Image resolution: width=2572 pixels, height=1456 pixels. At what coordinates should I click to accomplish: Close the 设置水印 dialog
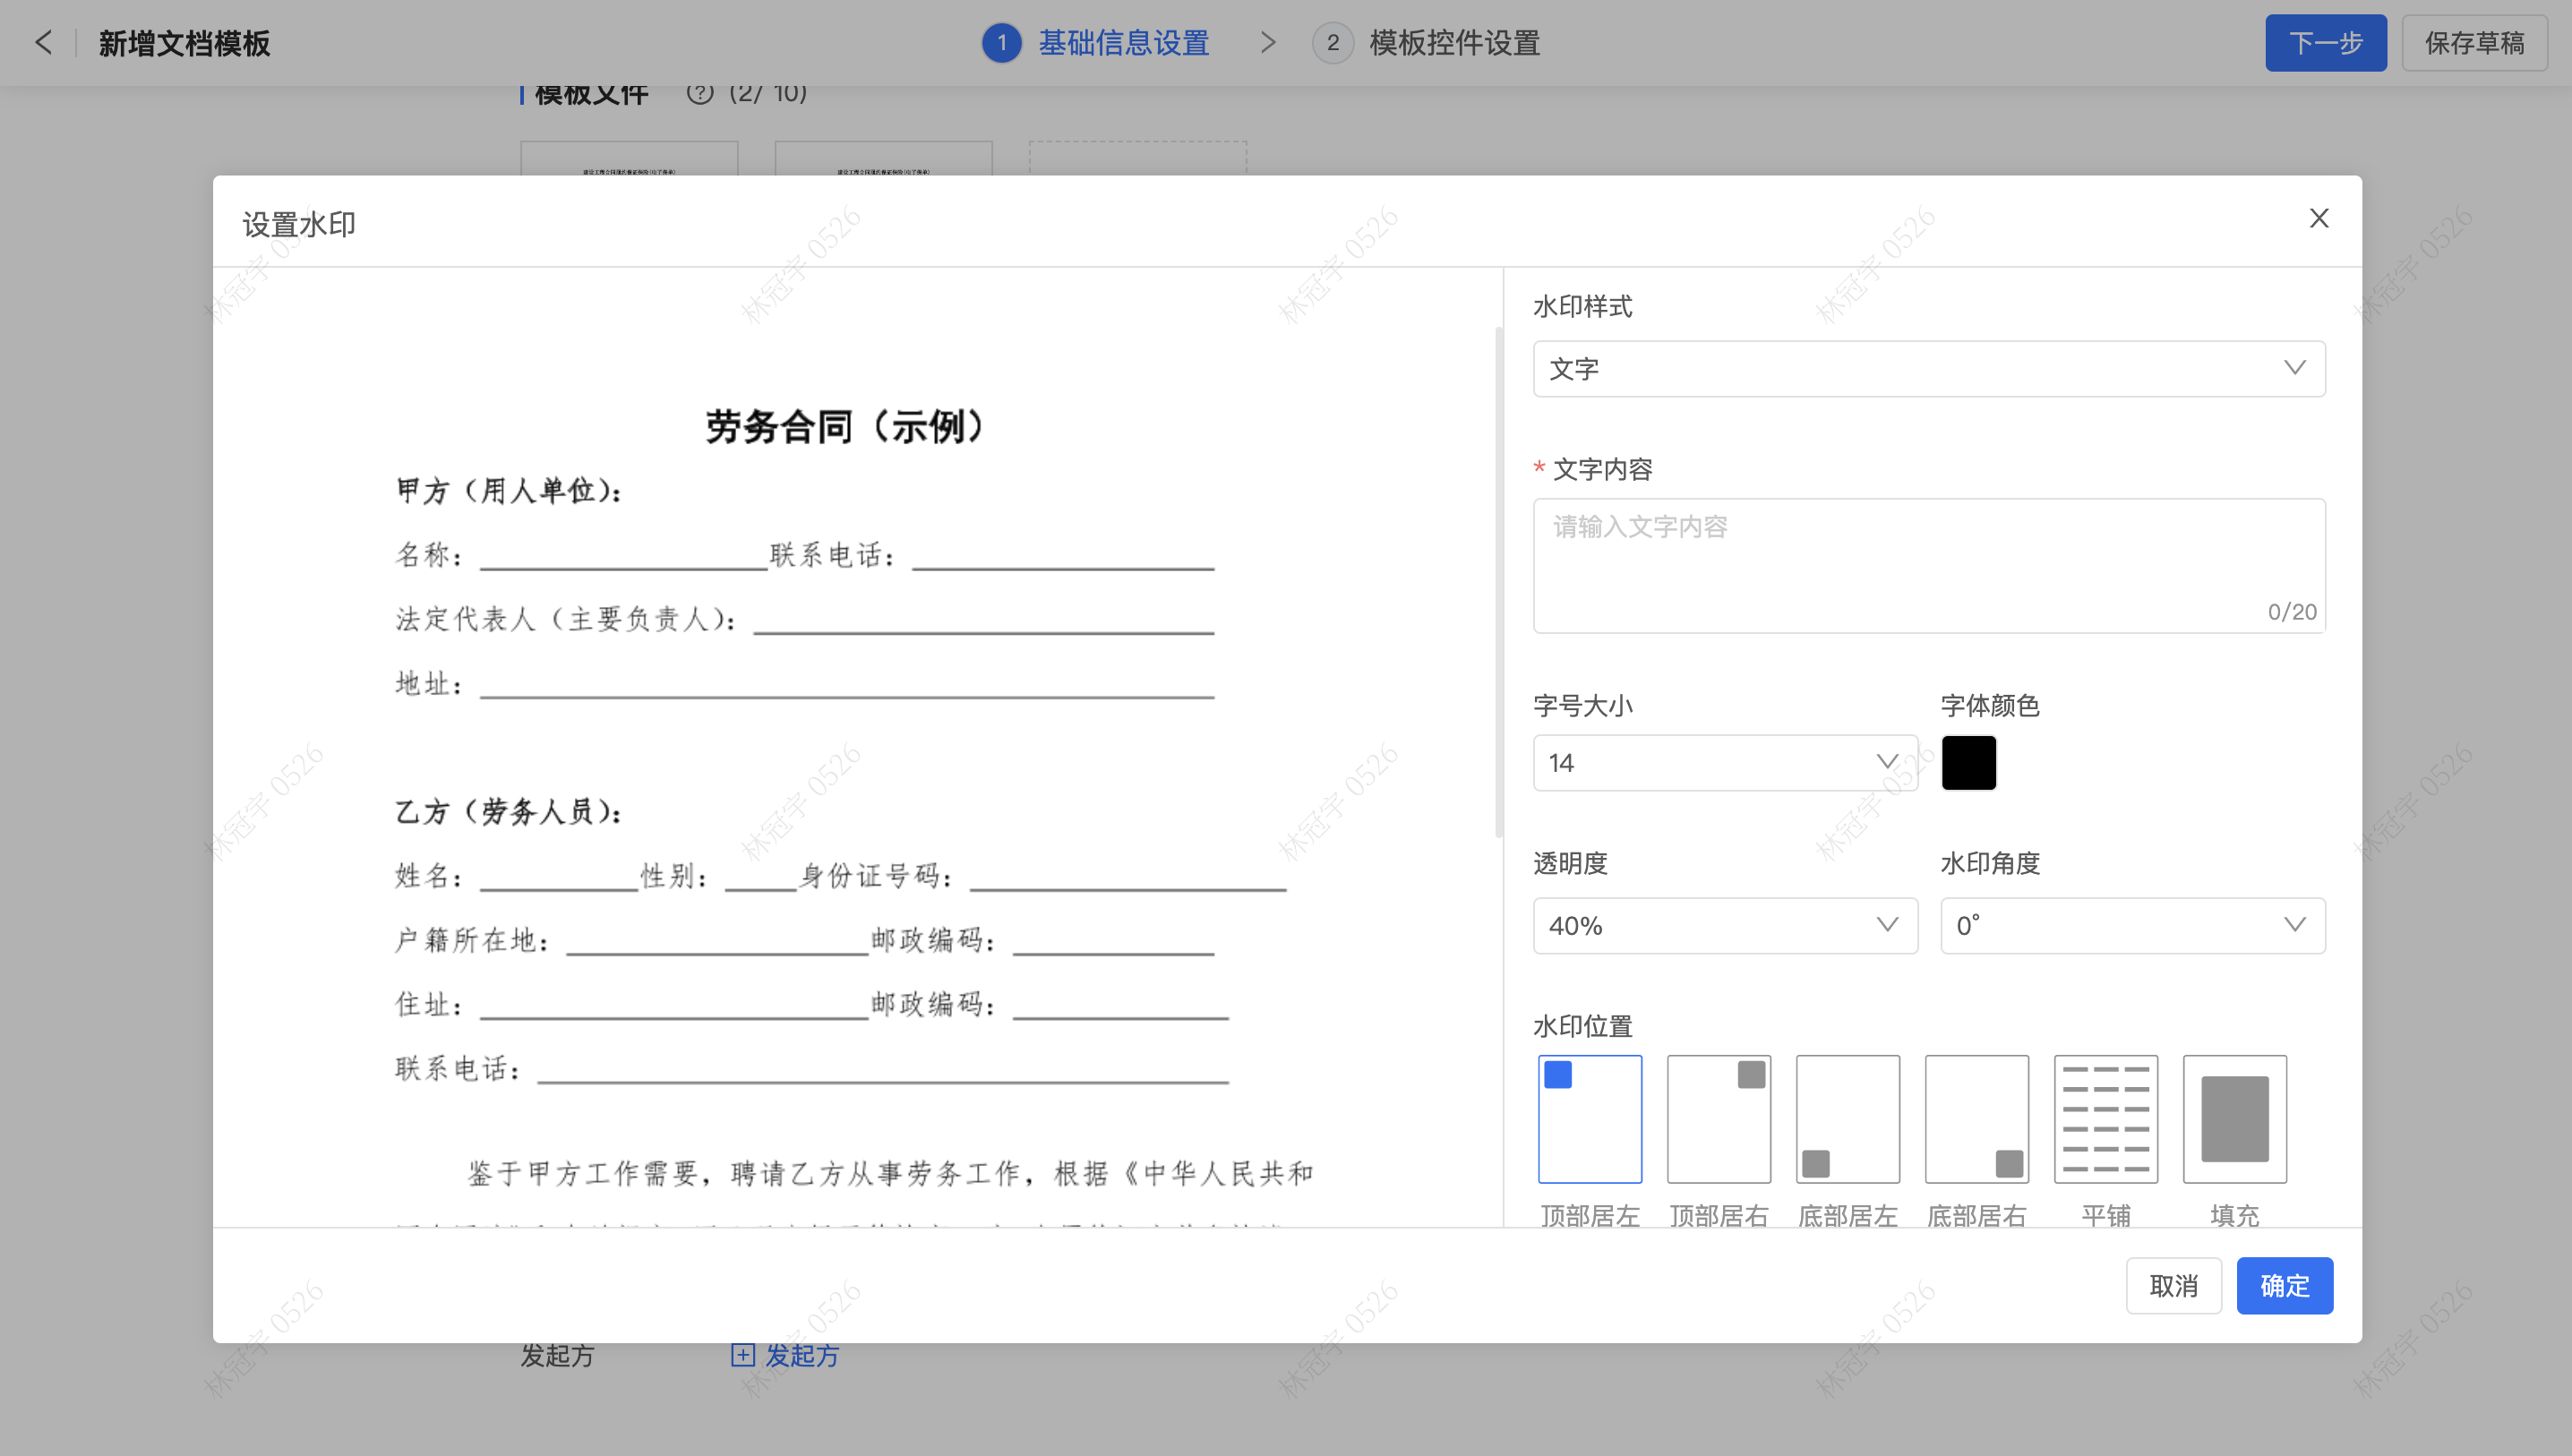tap(2319, 219)
